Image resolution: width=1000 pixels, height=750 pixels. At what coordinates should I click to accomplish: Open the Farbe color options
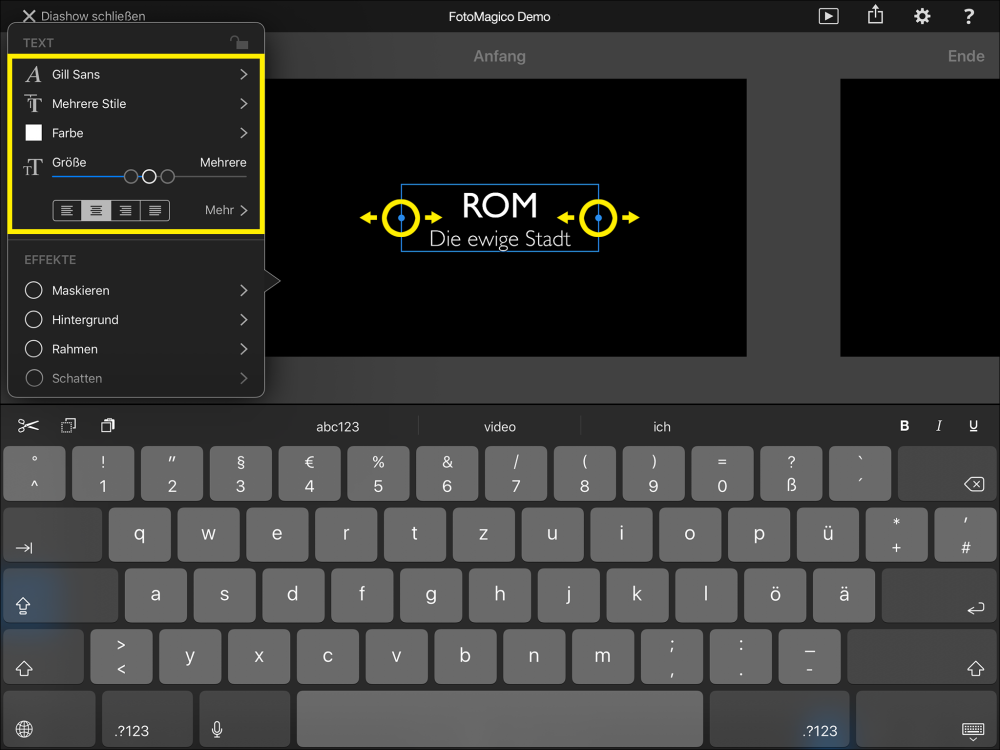[x=136, y=133]
